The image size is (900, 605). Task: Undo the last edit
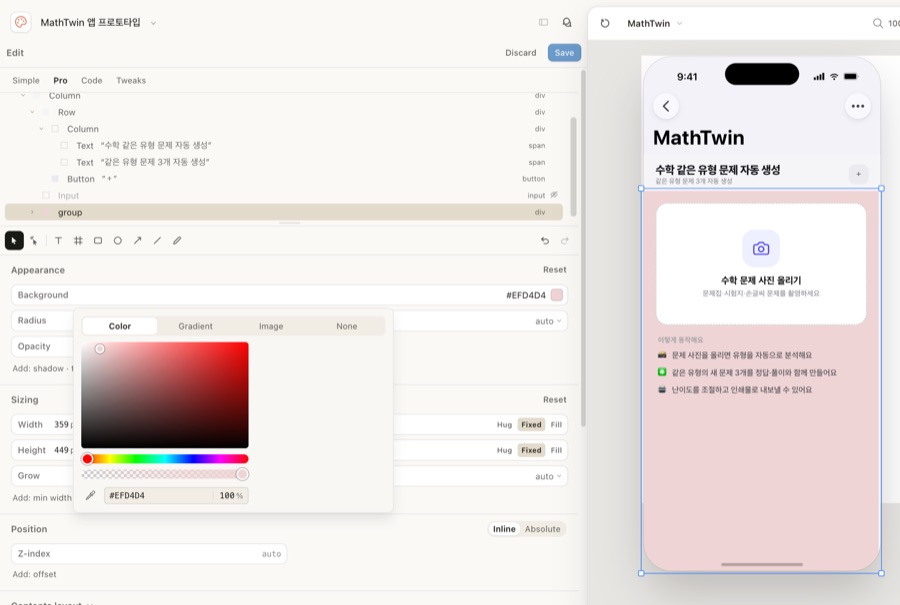click(x=545, y=241)
